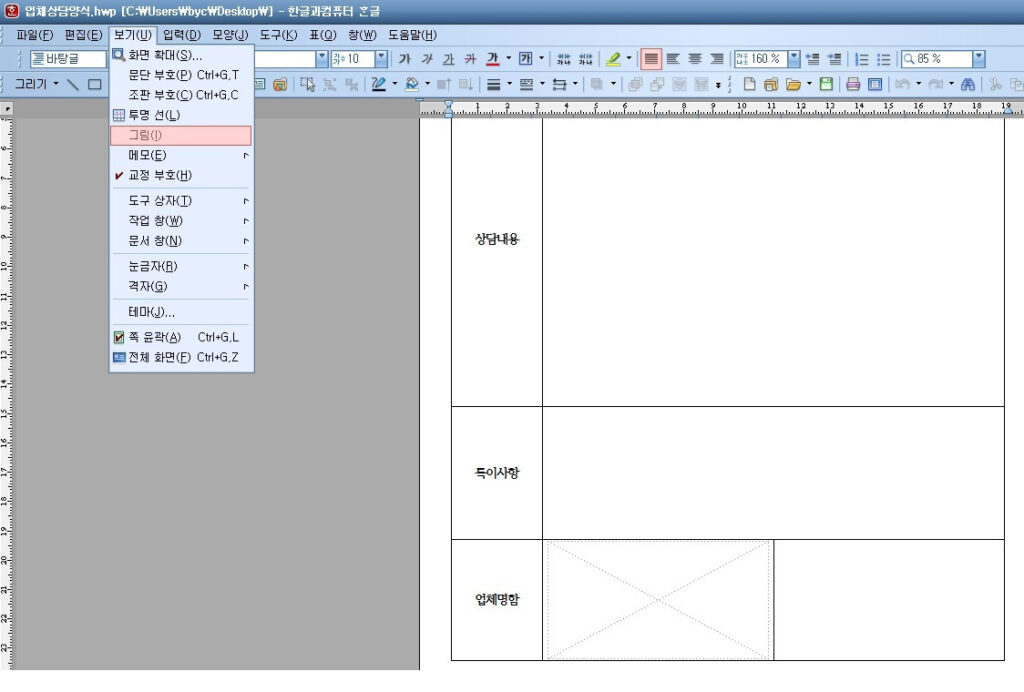Expand the font color dropdown arrow

pos(509,59)
